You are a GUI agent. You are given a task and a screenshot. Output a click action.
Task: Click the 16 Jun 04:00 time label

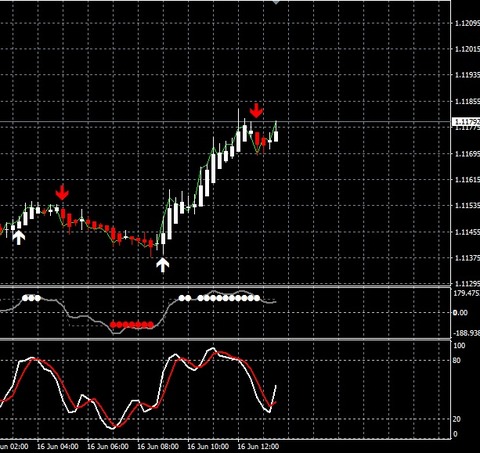click(57, 446)
